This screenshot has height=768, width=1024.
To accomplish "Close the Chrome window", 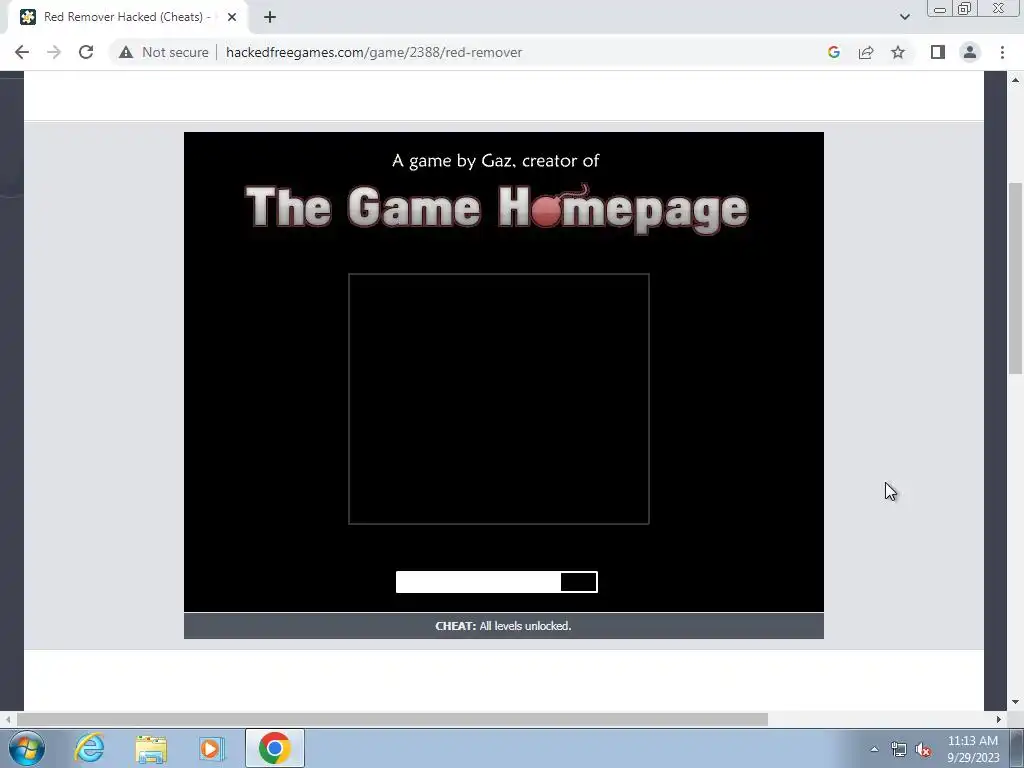I will [999, 8].
